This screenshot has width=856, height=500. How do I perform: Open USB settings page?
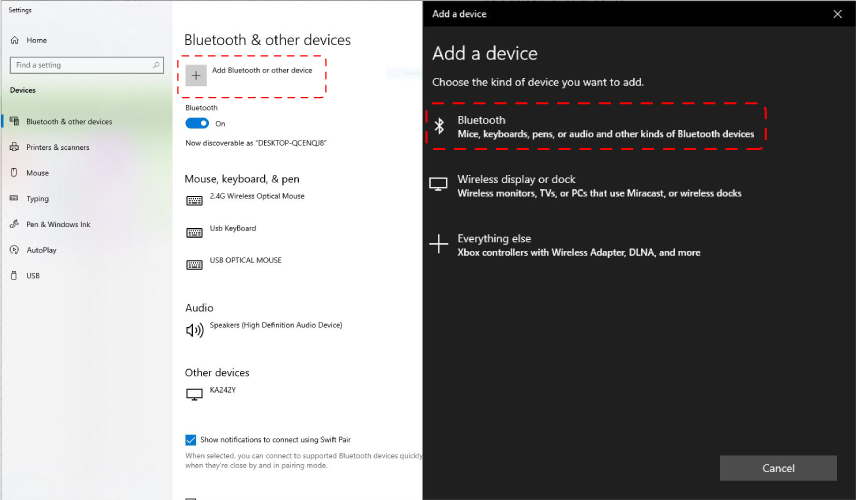click(x=33, y=275)
